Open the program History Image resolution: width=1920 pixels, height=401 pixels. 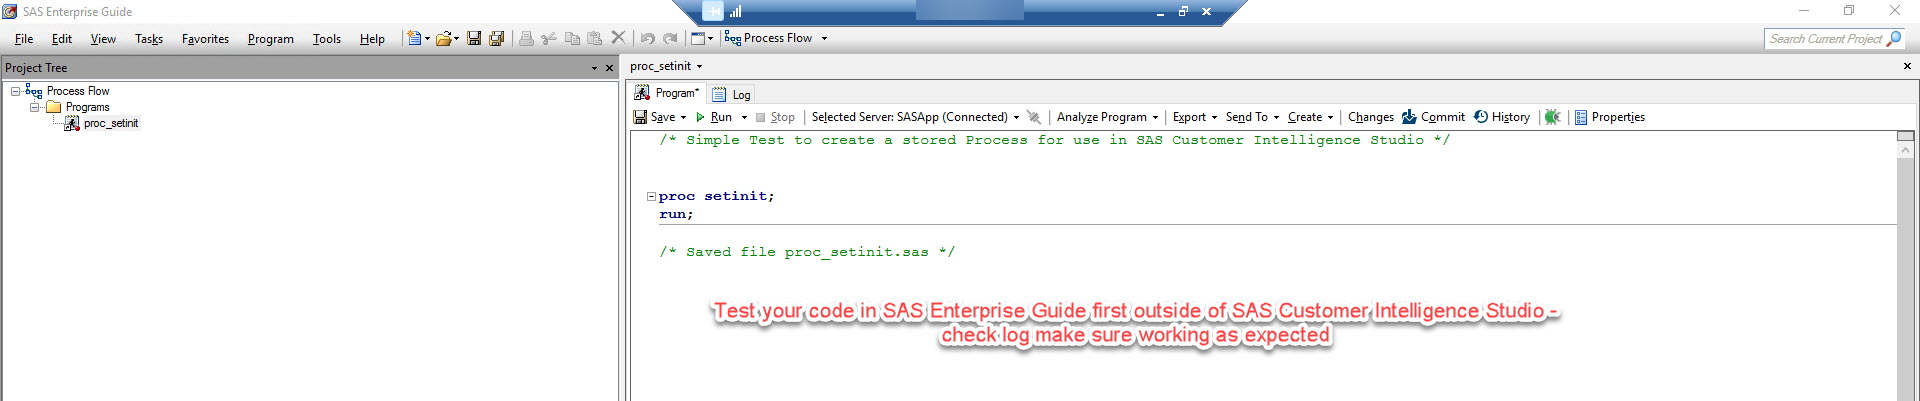(x=1502, y=117)
